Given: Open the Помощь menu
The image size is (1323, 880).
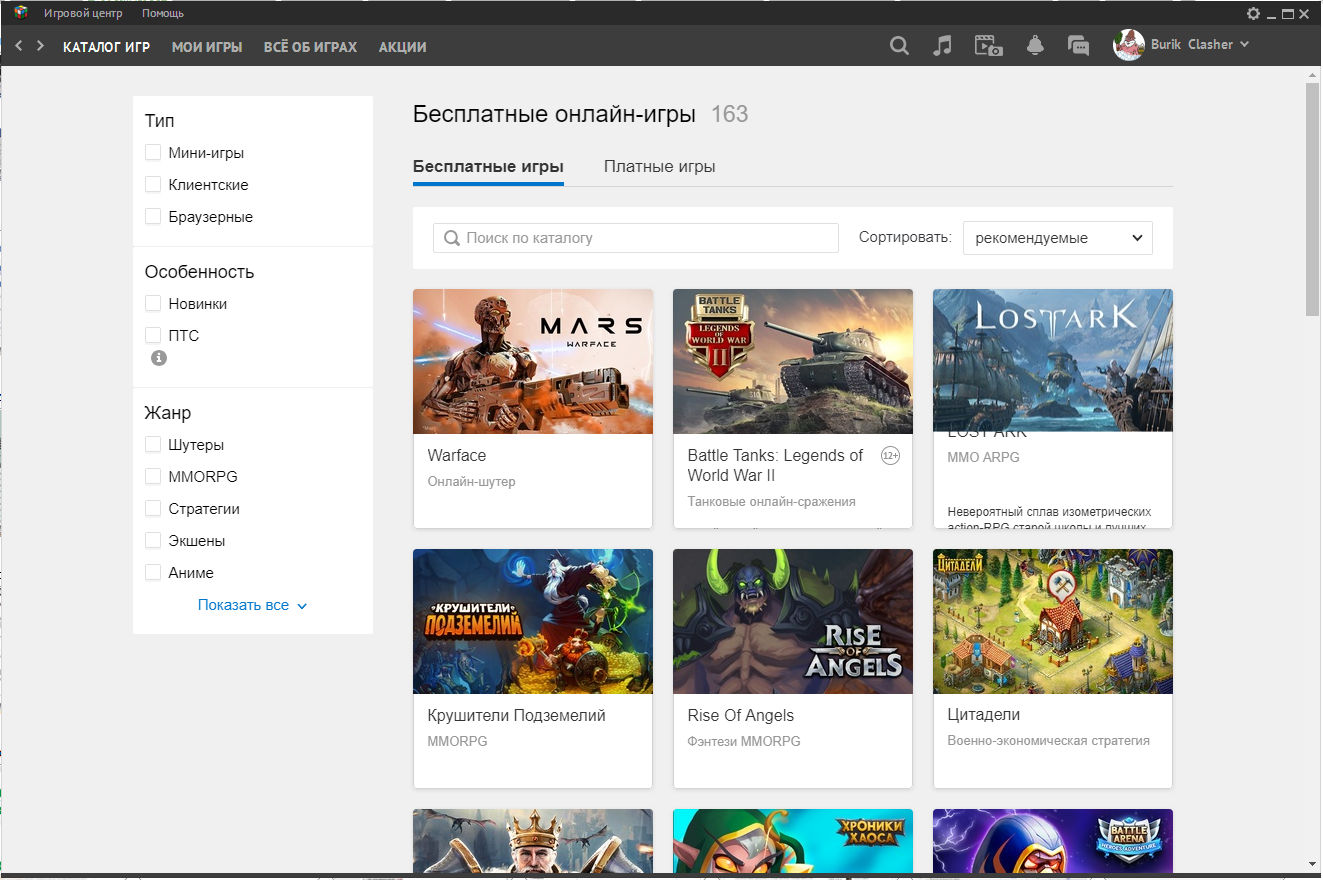Looking at the screenshot, I should tap(163, 13).
